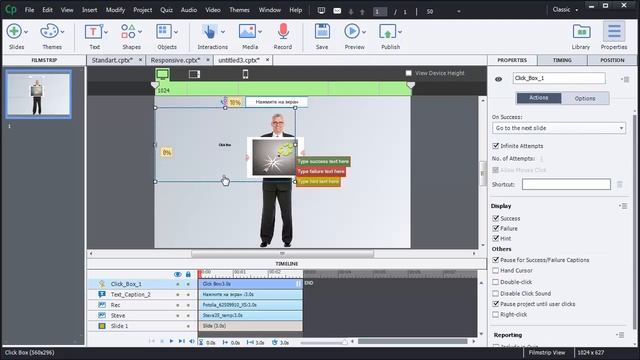This screenshot has width=640, height=360.
Task: Check Disable Click Sound
Action: point(496,293)
